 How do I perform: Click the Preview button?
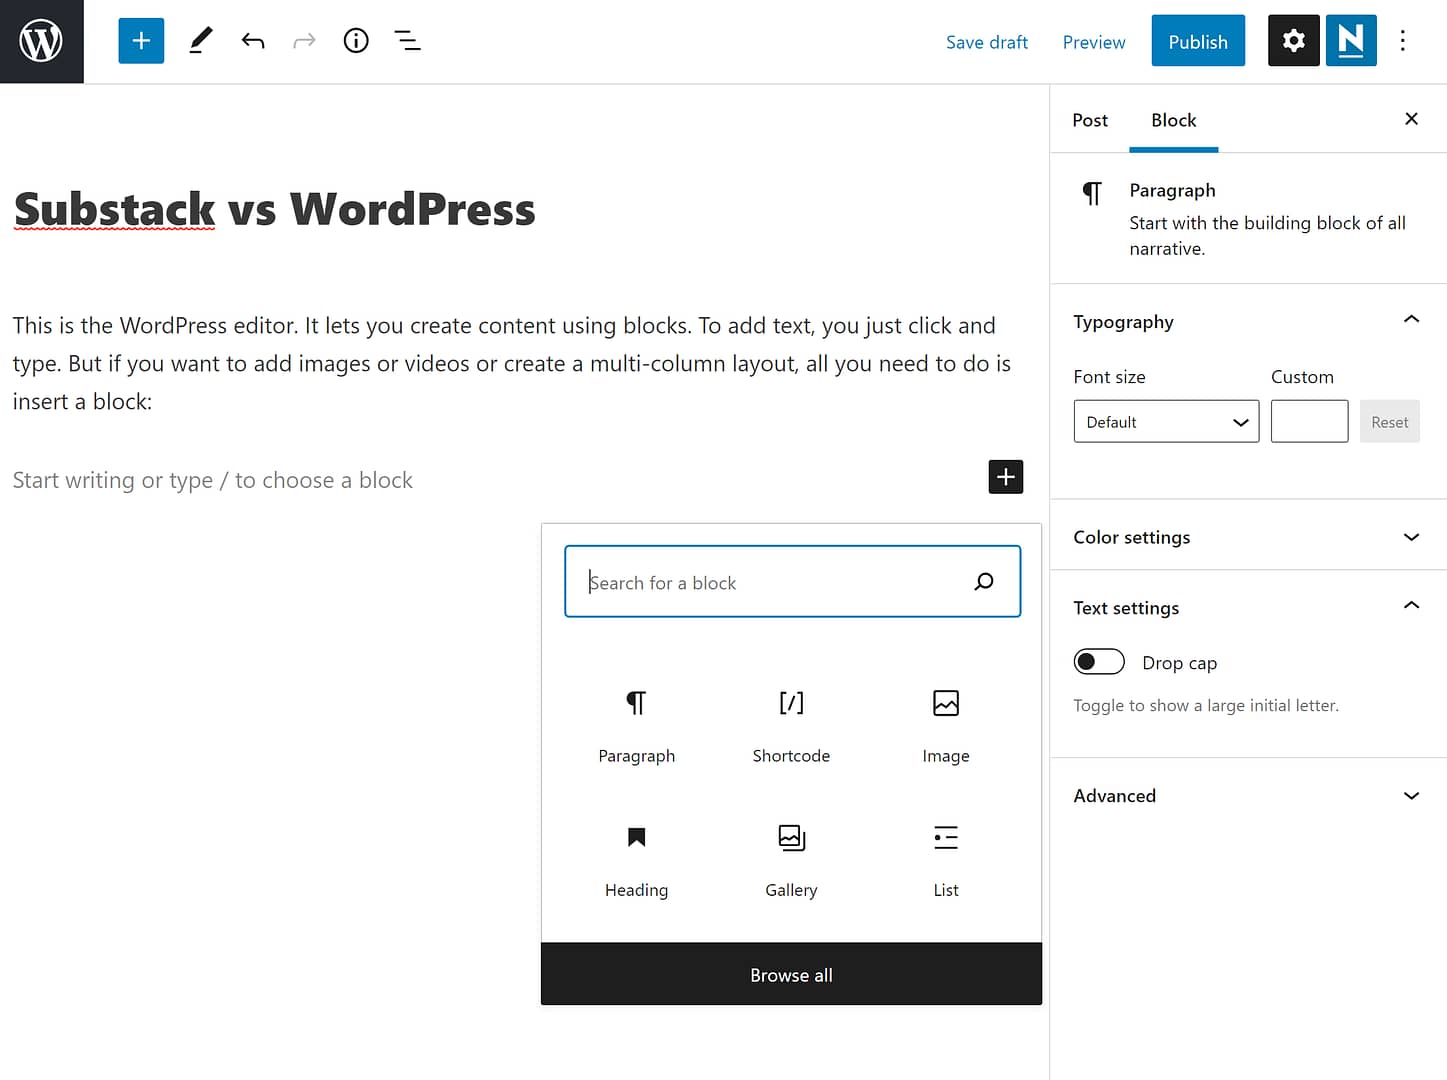coord(1094,42)
